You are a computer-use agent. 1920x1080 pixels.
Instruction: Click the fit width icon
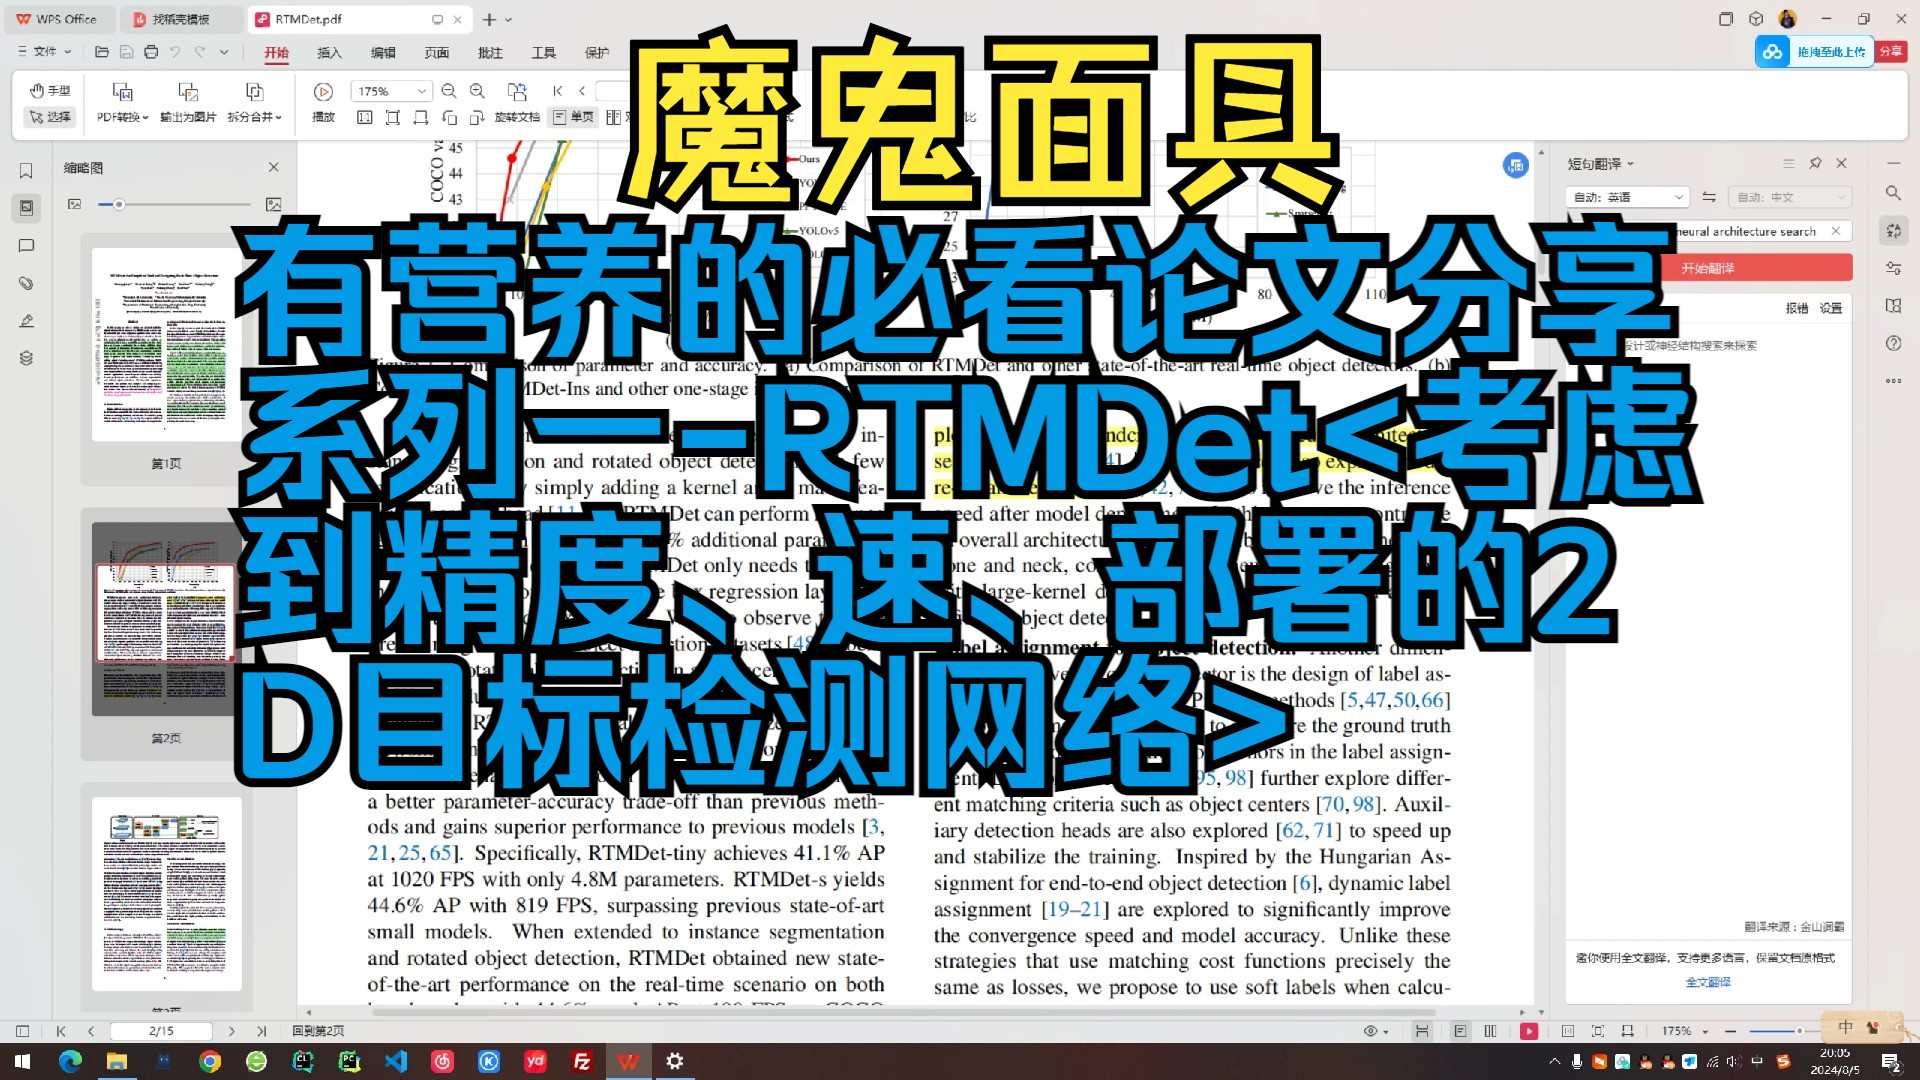click(x=421, y=118)
